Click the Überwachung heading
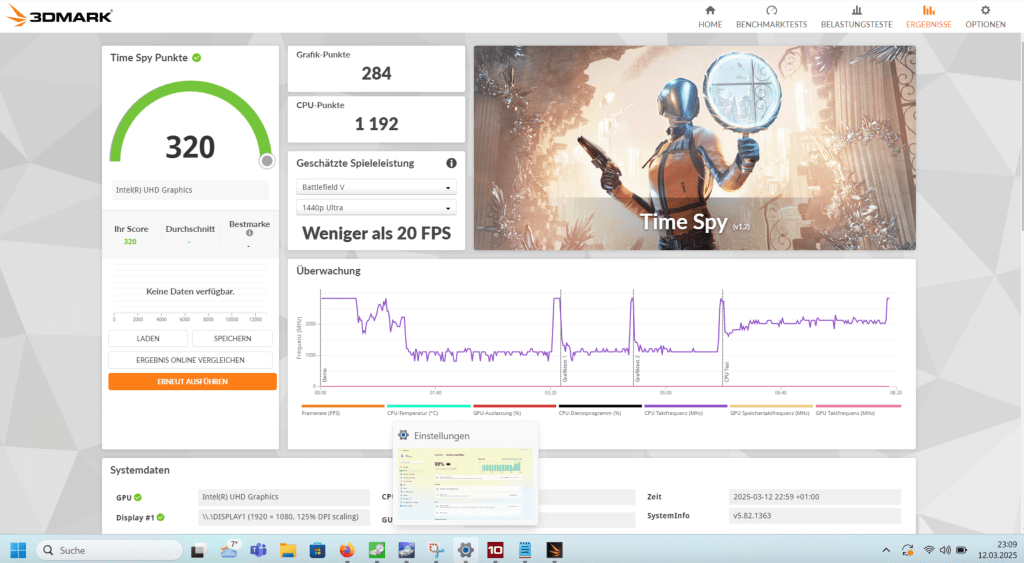 point(328,270)
